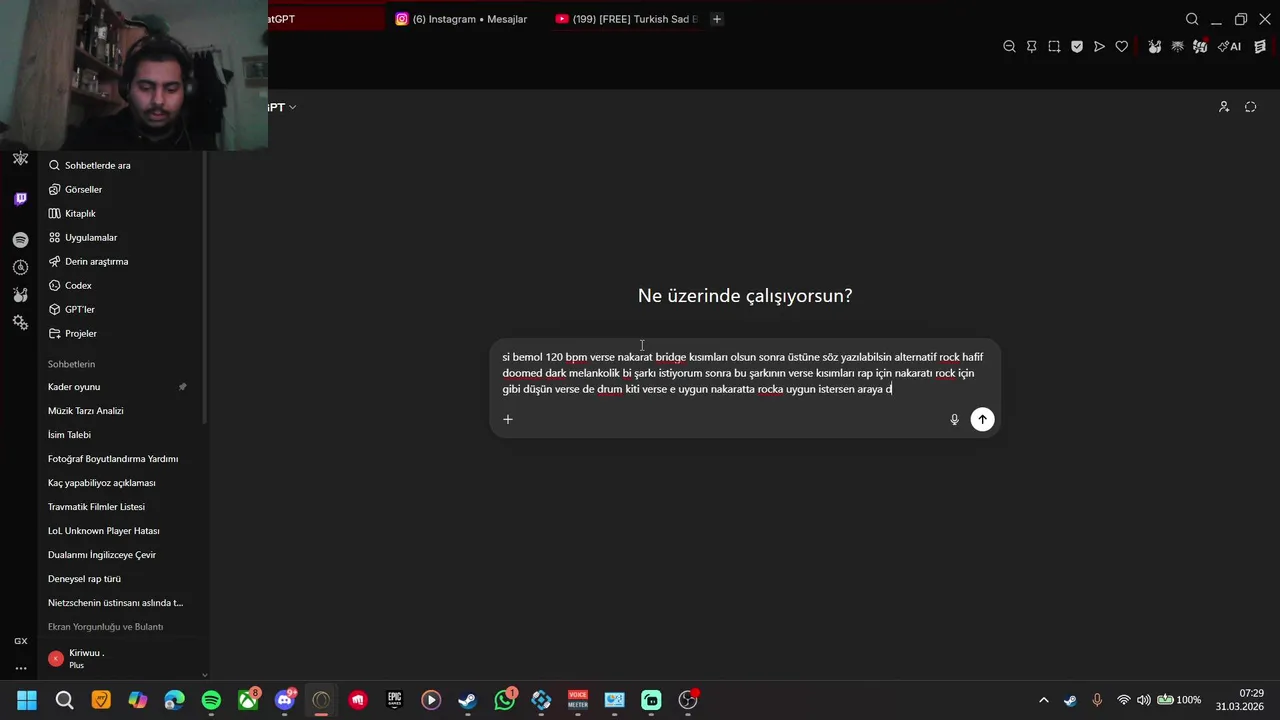This screenshot has width=1280, height=720.
Task: Open the GX Control icon at the sidebar bottom
Action: [x=20, y=641]
